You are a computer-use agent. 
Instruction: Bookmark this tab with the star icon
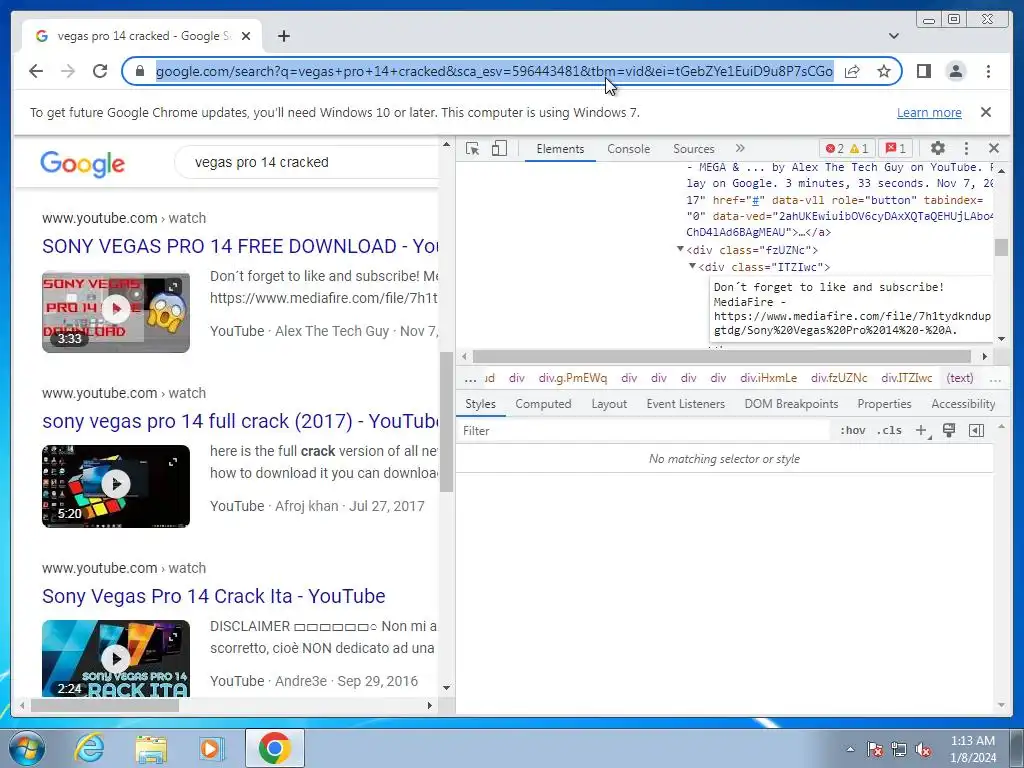(x=884, y=71)
